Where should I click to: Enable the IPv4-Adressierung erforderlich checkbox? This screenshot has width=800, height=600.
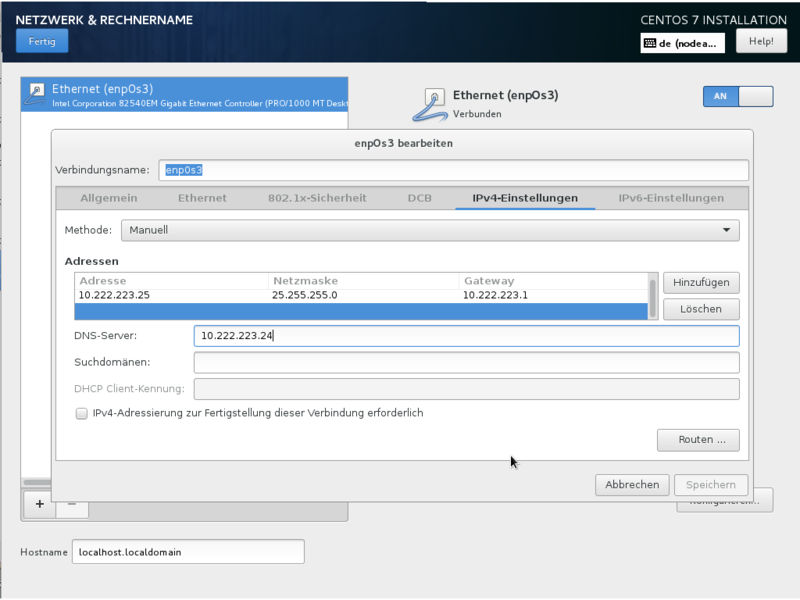click(x=82, y=413)
